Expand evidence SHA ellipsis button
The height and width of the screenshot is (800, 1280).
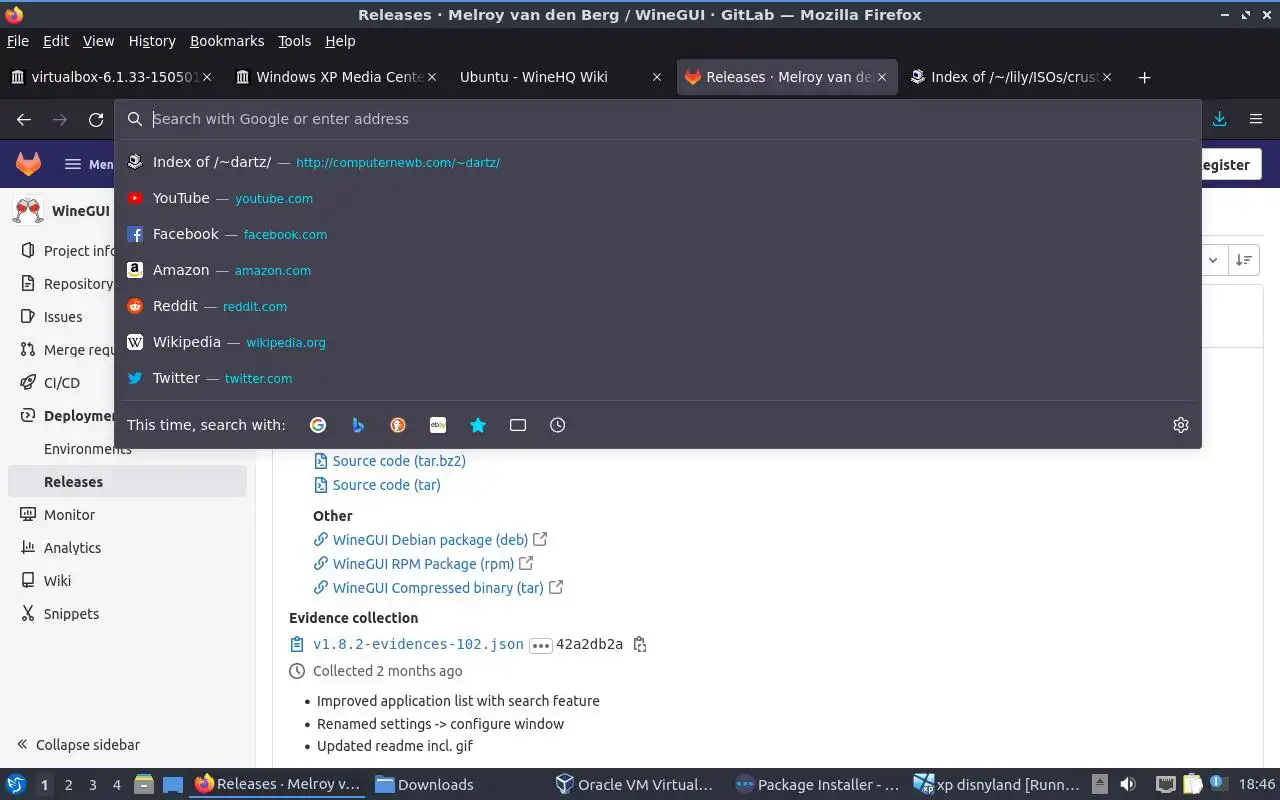point(541,645)
